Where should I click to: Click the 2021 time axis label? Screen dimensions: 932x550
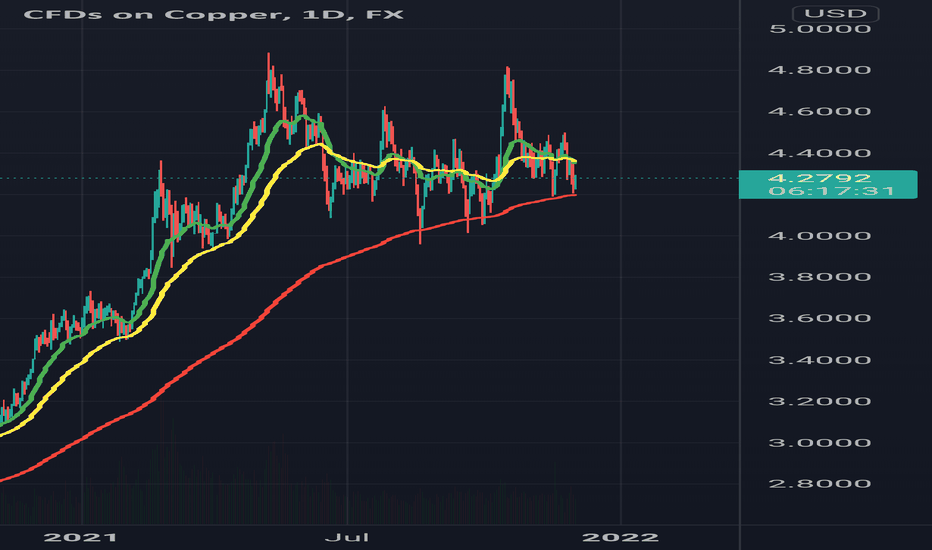point(81,538)
